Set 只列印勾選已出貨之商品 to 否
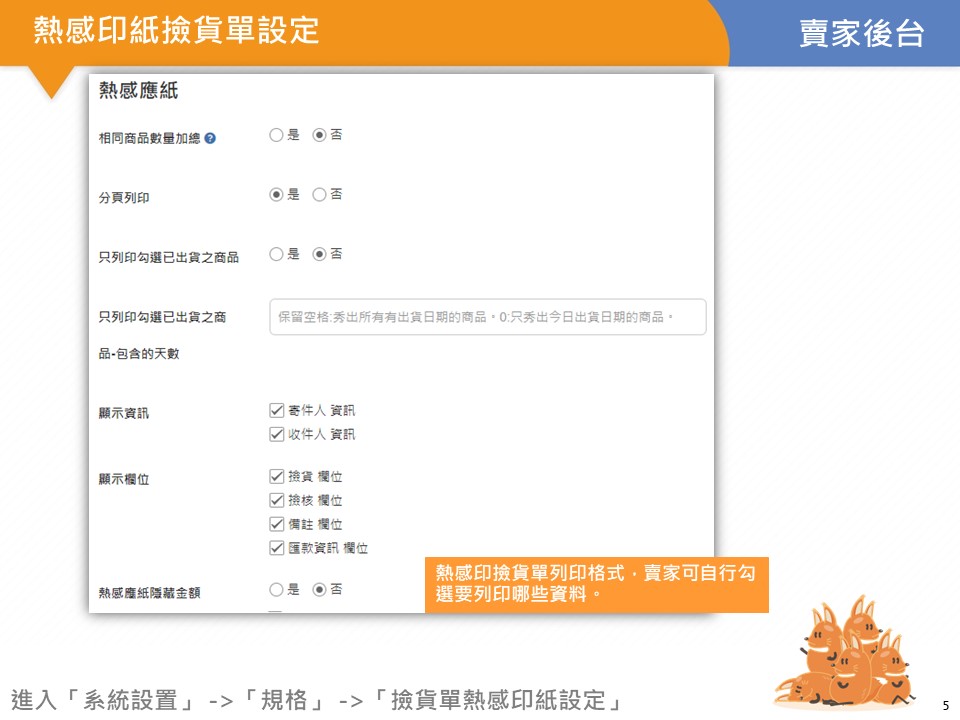 click(320, 254)
